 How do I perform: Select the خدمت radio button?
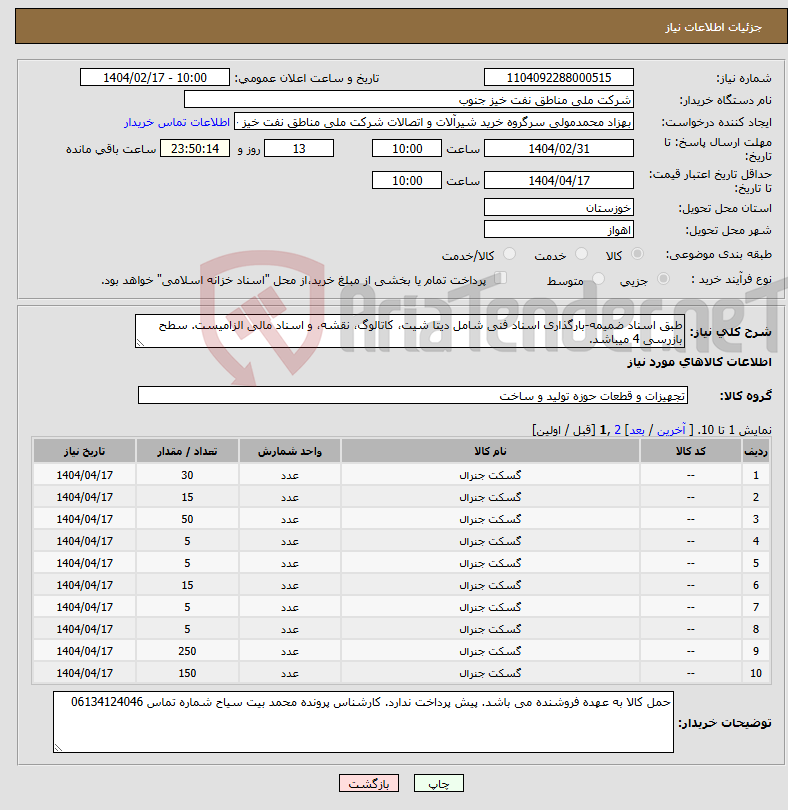581,254
